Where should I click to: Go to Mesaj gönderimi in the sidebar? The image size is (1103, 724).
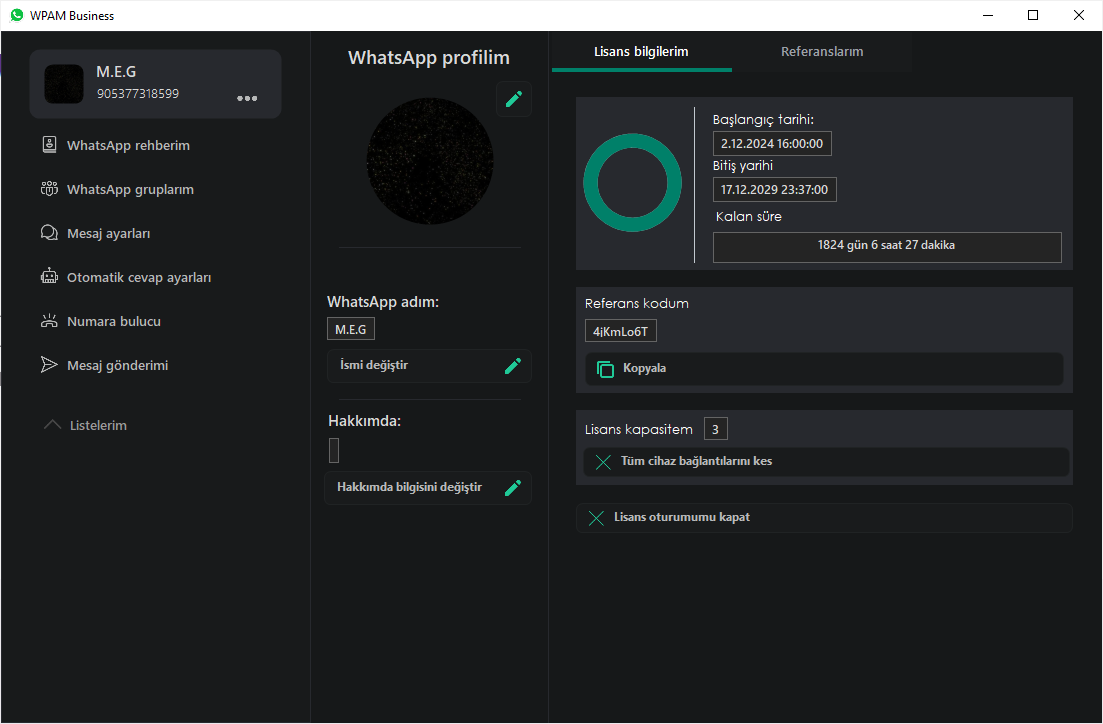117,365
